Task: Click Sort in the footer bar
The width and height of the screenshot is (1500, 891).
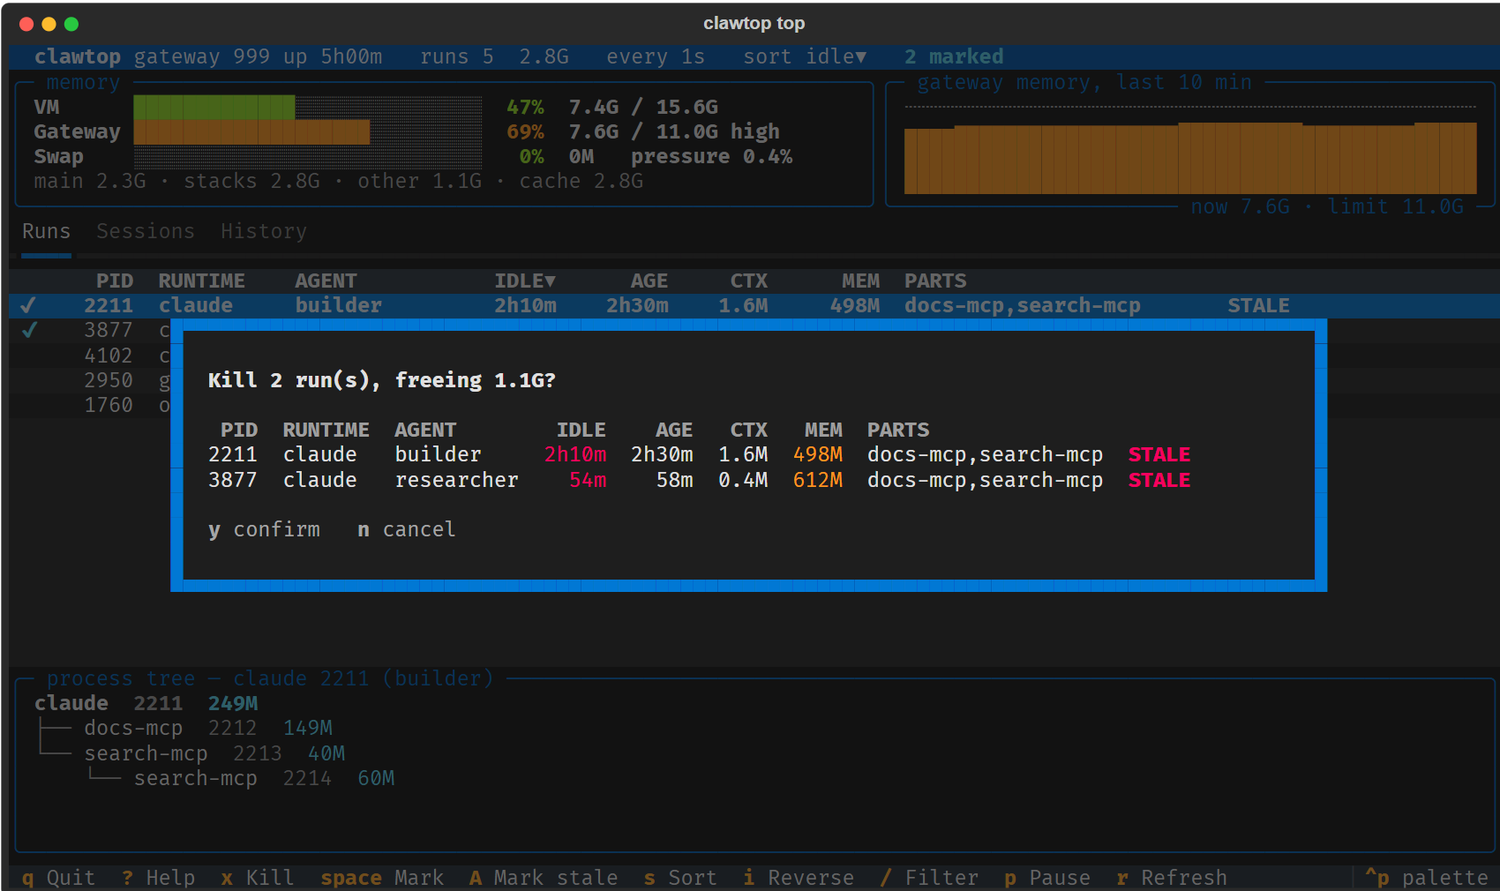Action: [x=680, y=877]
